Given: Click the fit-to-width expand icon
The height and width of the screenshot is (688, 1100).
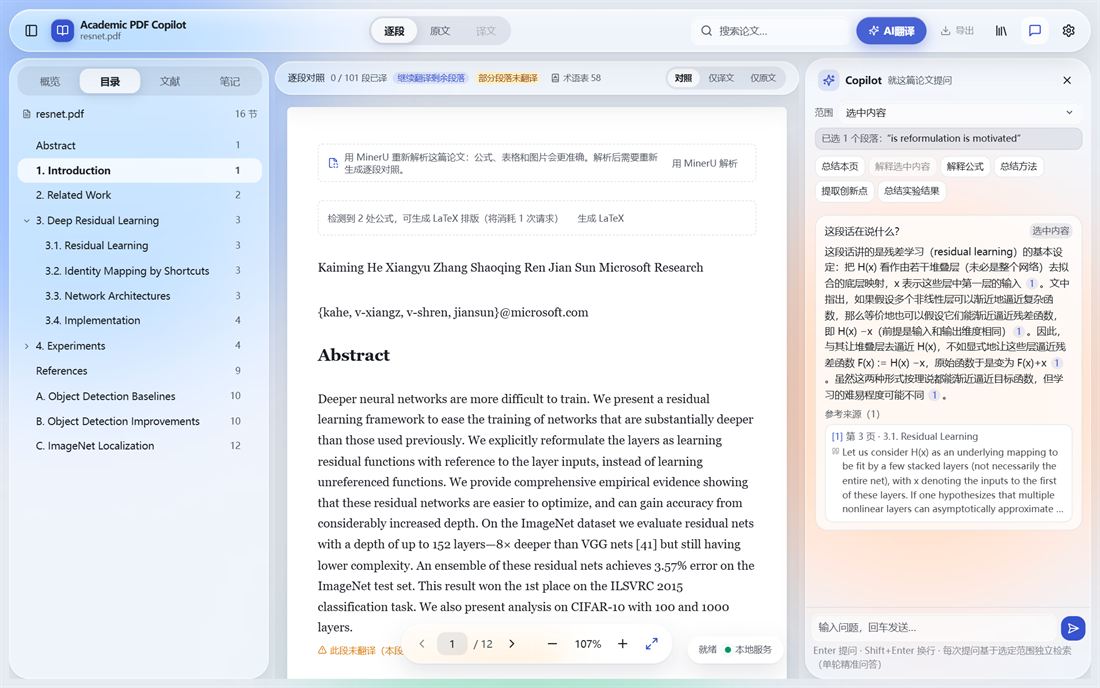Looking at the screenshot, I should coord(652,644).
